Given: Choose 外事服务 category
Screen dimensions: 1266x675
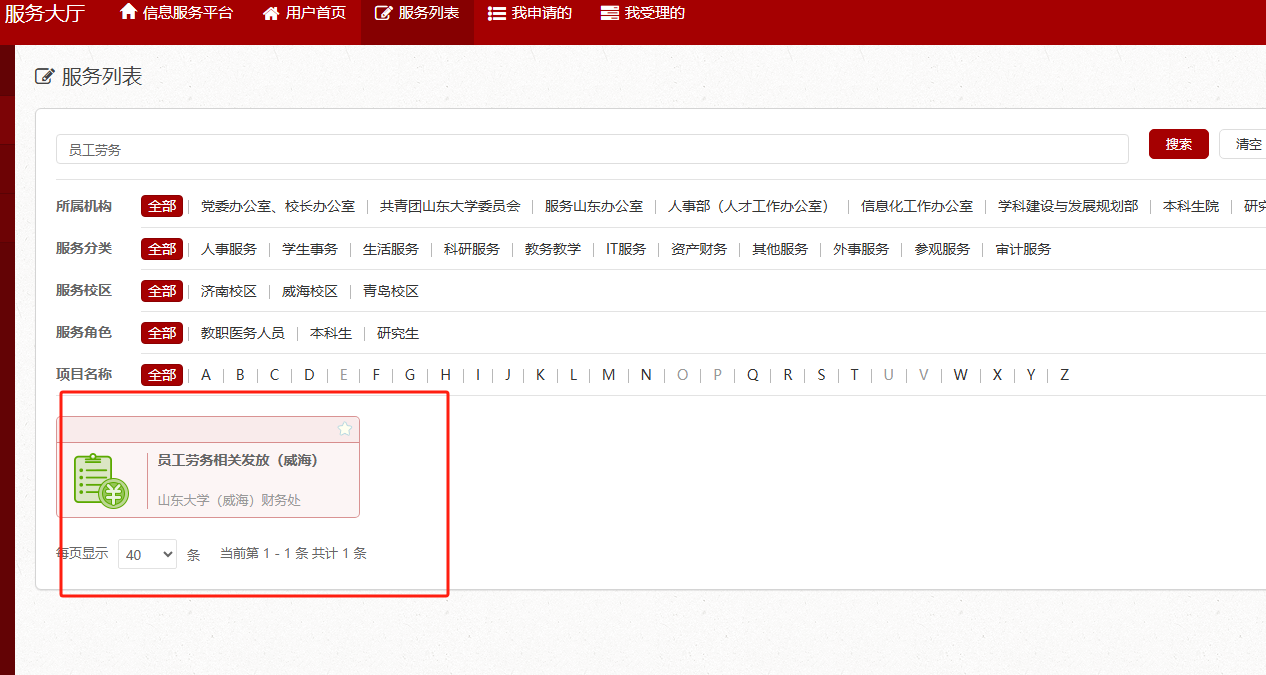Looking at the screenshot, I should click(861, 249).
